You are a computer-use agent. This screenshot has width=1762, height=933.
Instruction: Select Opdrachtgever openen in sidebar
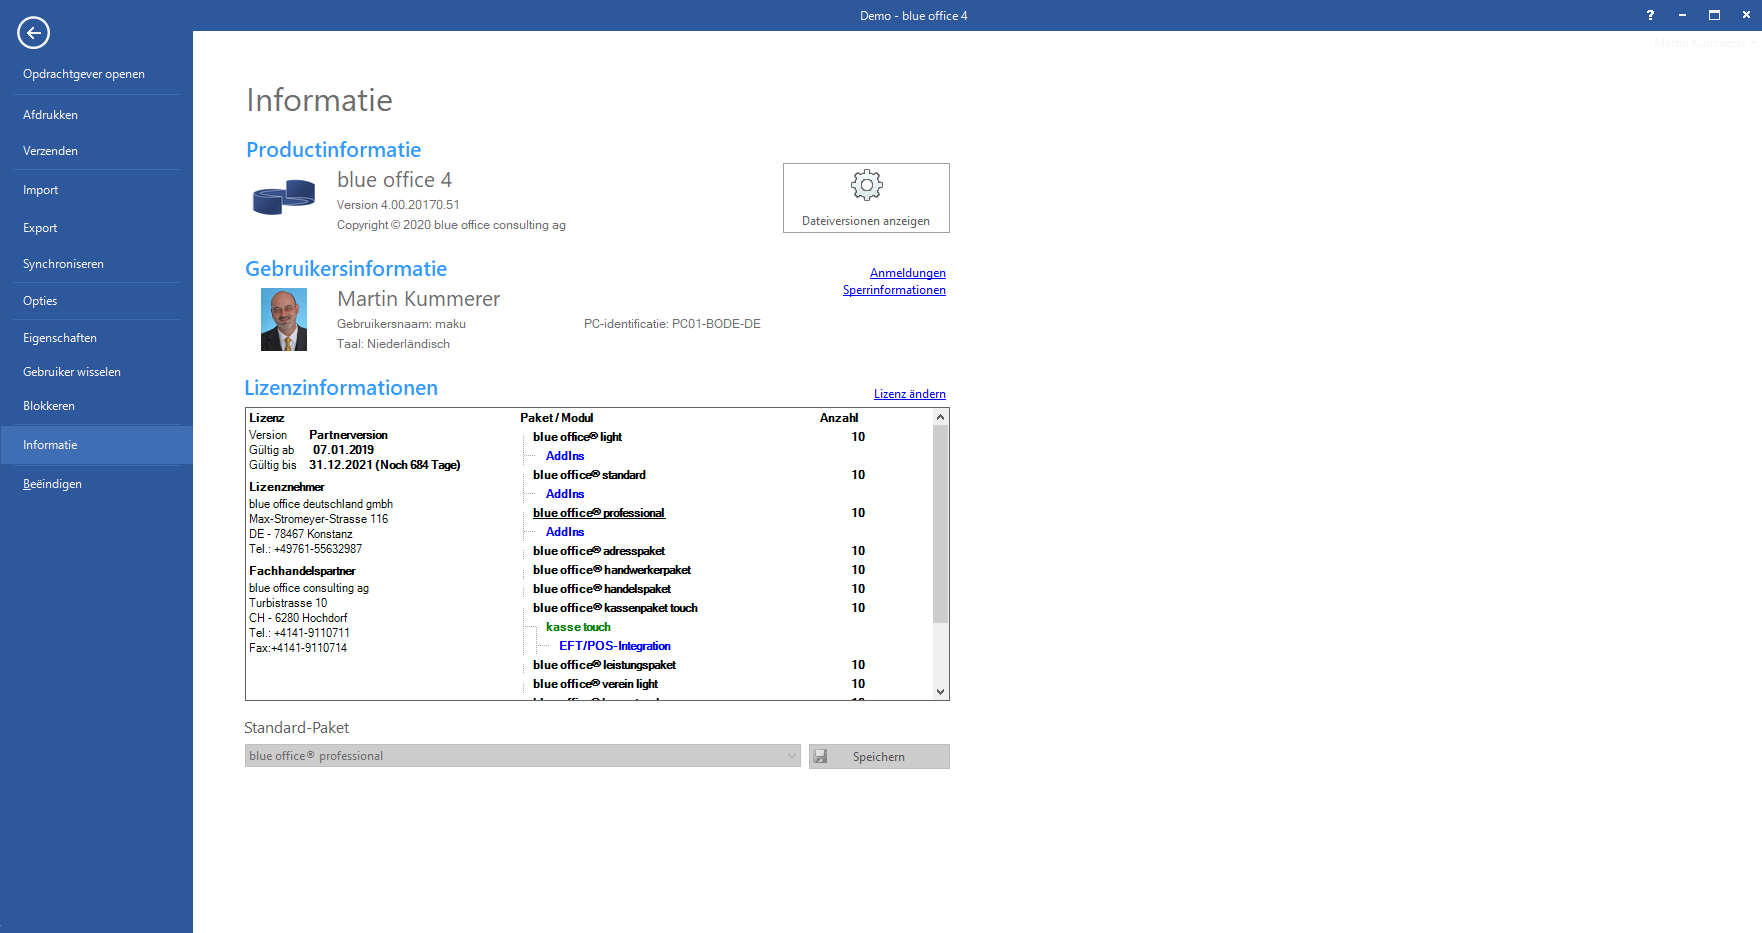click(84, 74)
